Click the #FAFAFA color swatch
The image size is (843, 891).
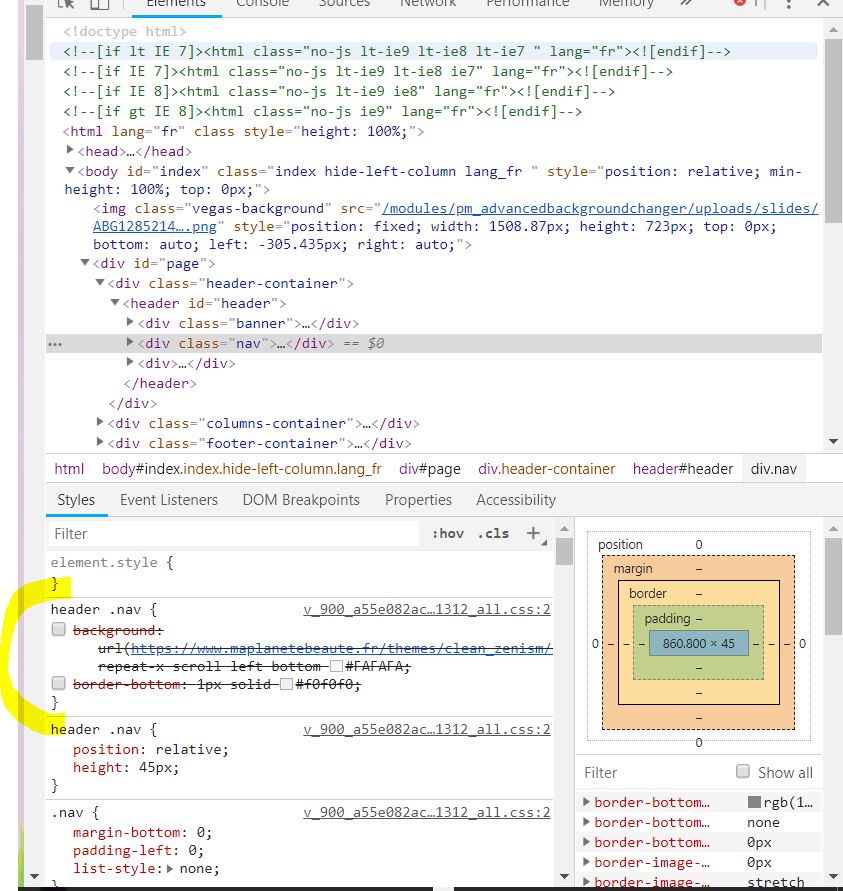[x=336, y=667]
